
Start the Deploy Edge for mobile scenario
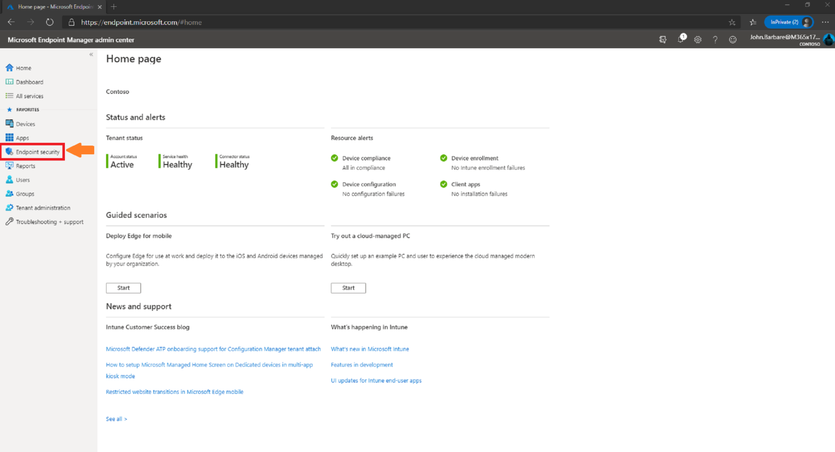tap(124, 288)
